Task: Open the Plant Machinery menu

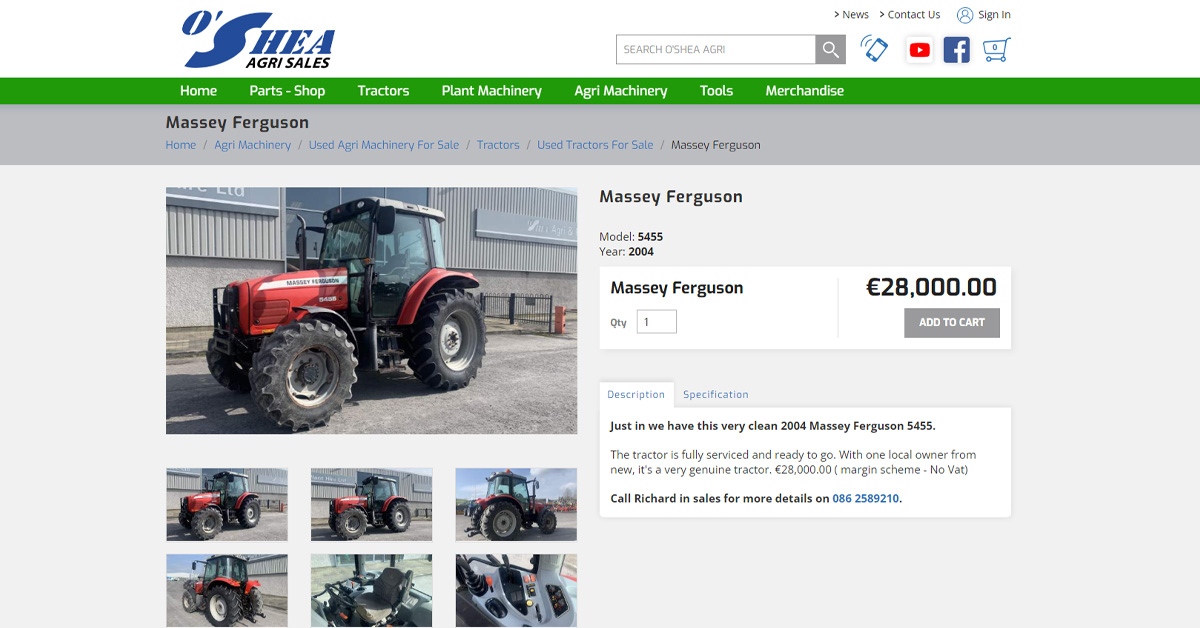Action: click(x=492, y=91)
